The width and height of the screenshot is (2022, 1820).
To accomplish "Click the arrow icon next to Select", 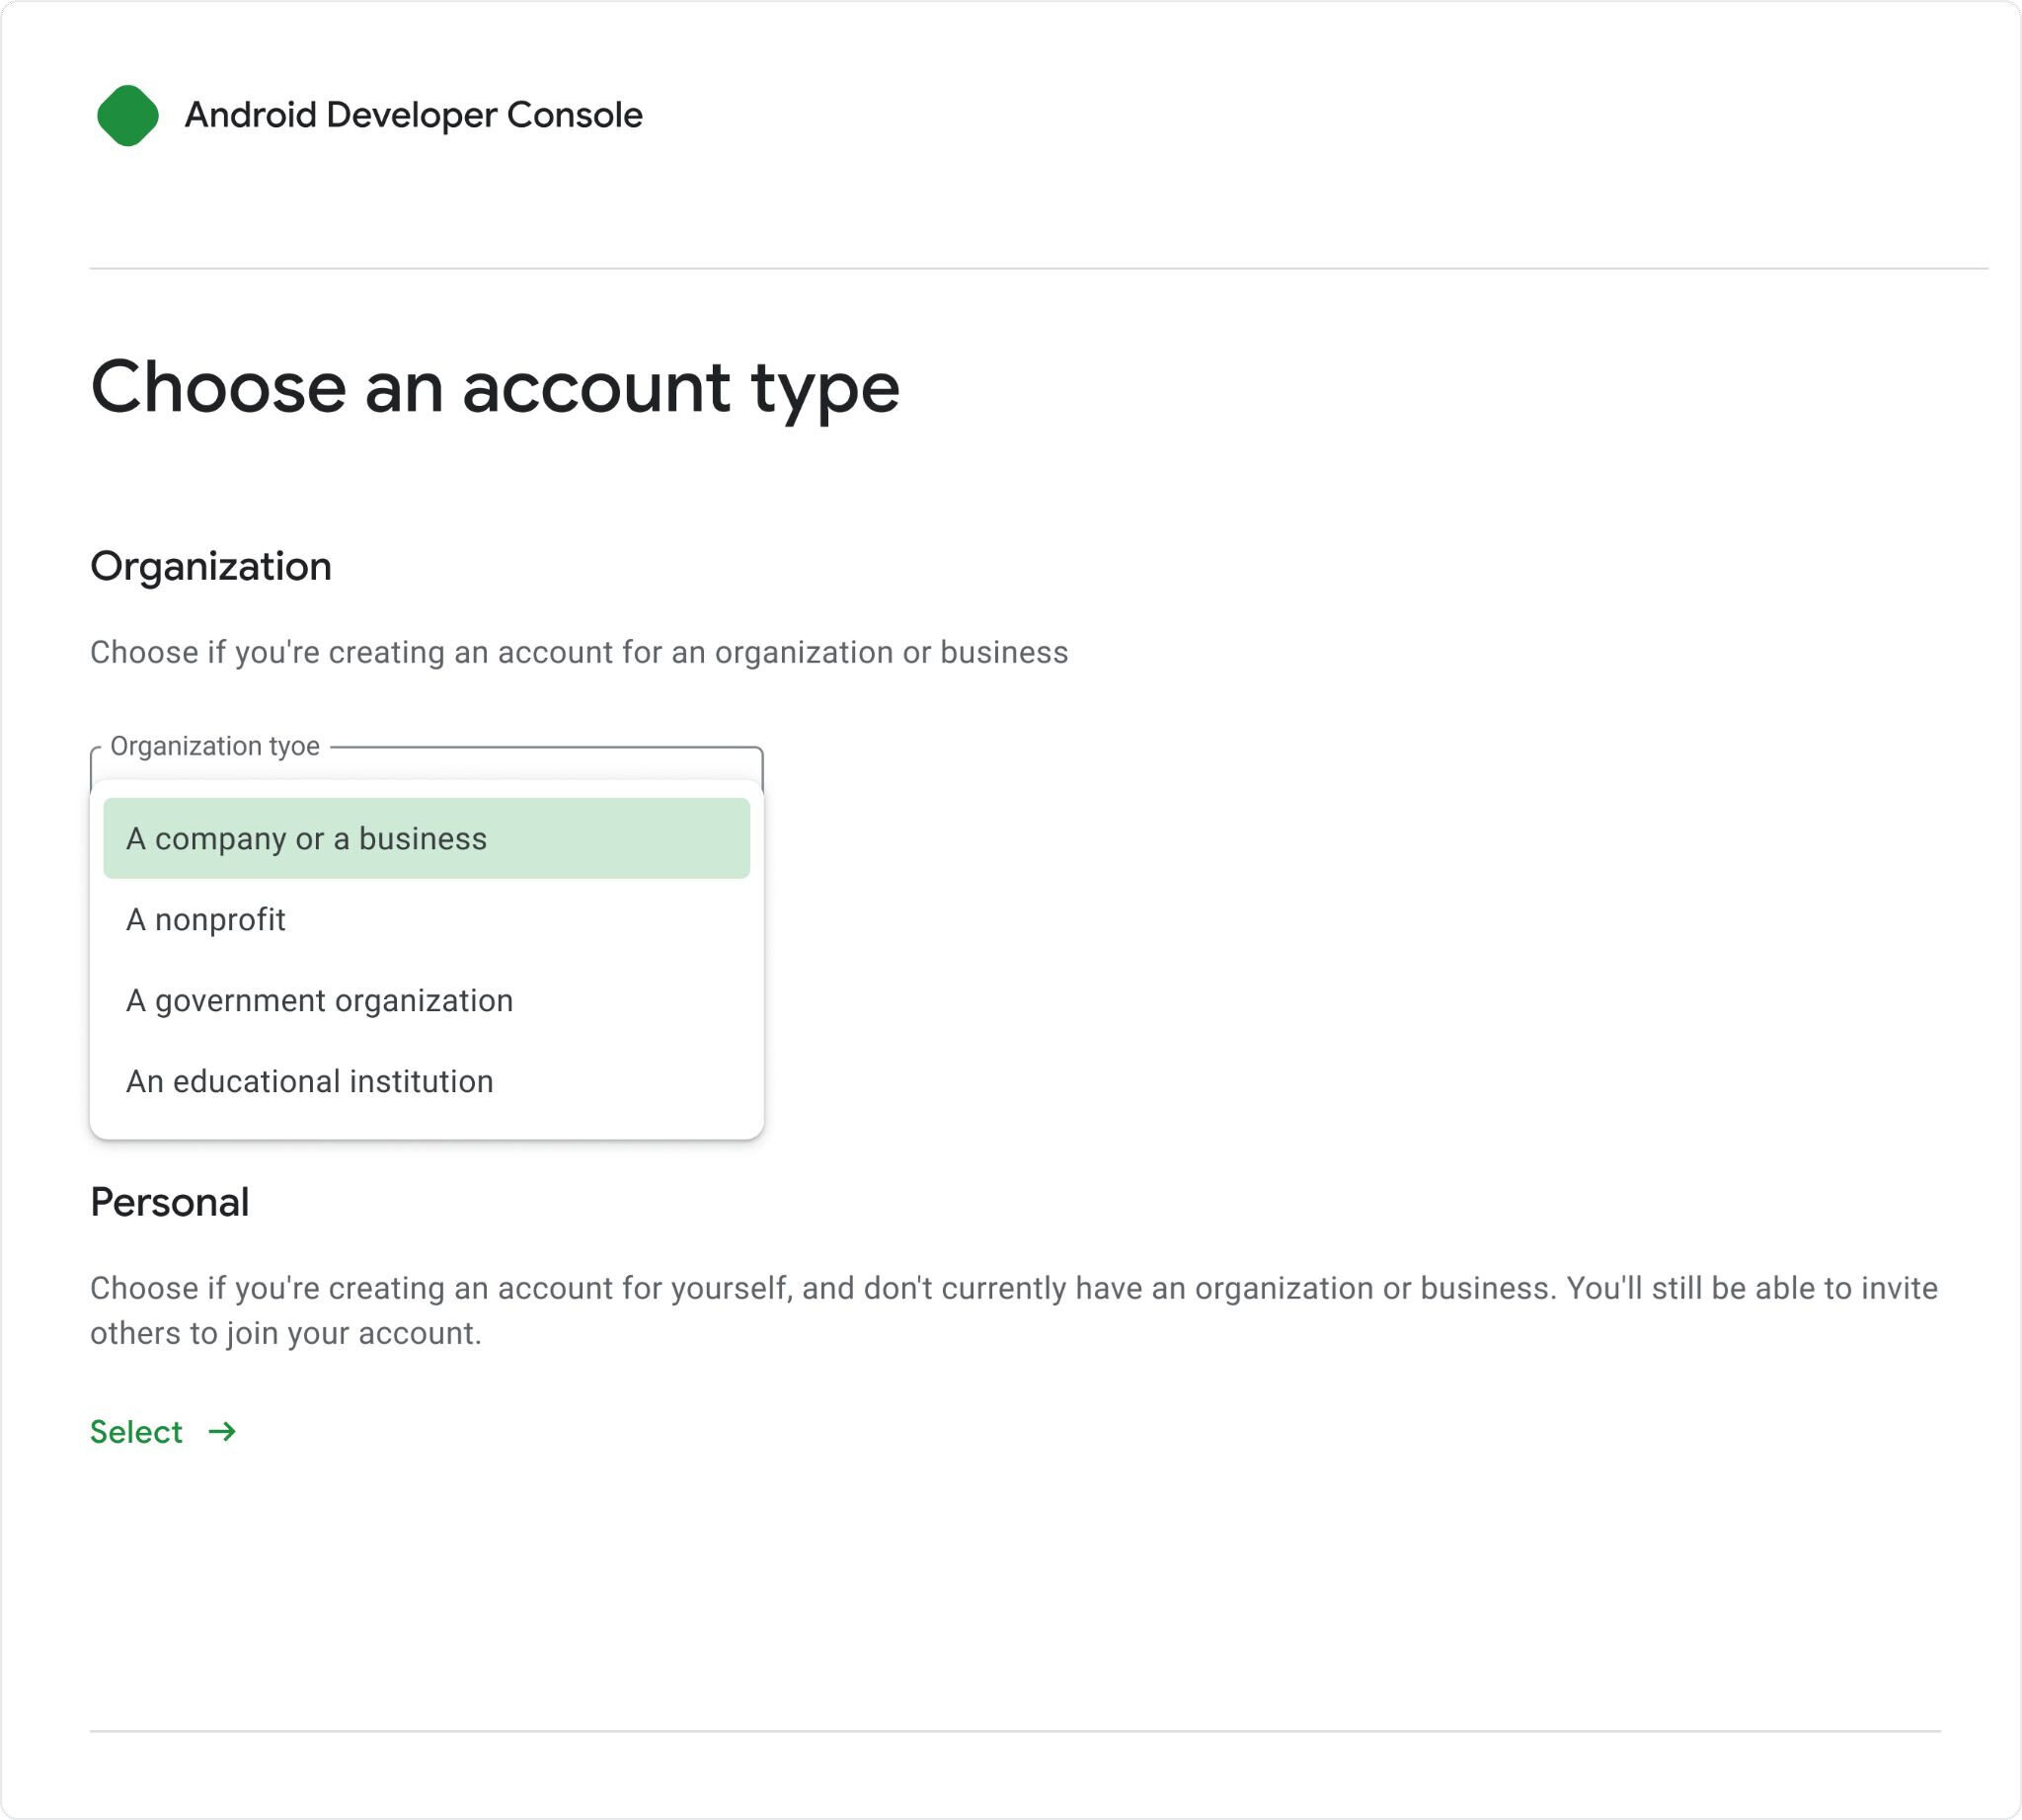I will click(222, 1431).
